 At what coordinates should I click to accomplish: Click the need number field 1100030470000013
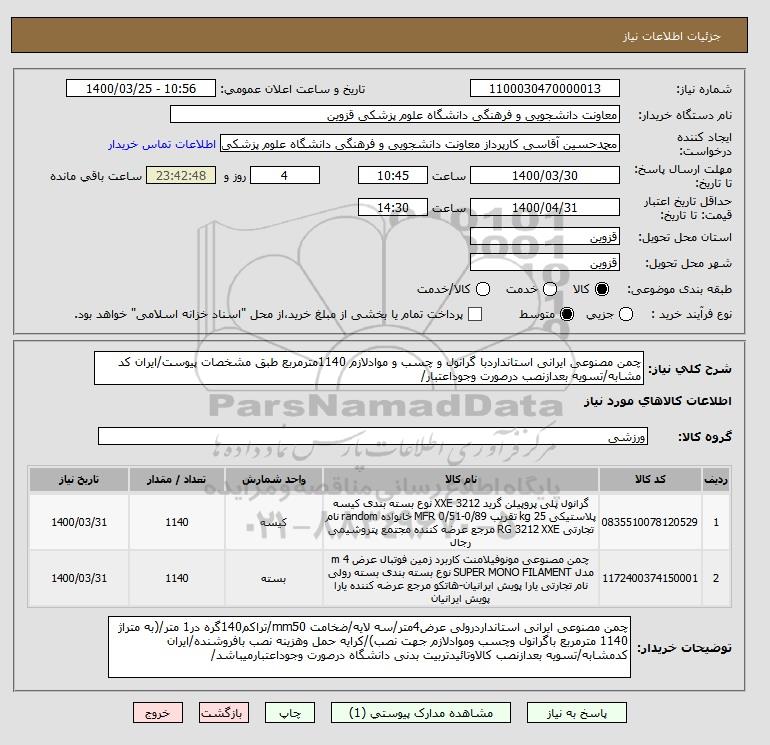pos(545,88)
